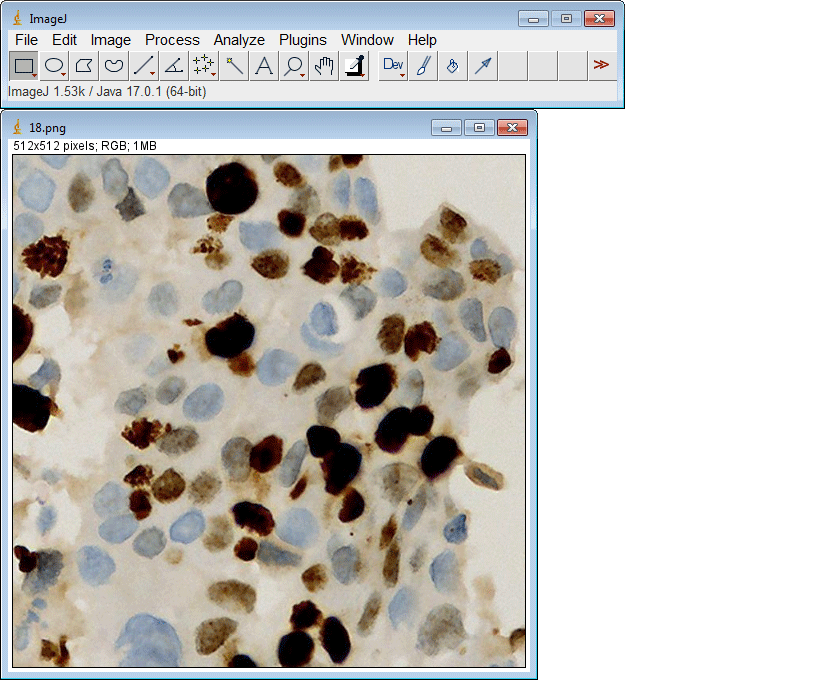Image resolution: width=827 pixels, height=680 pixels.
Task: Select the Polygon selection tool
Action: 84,65
